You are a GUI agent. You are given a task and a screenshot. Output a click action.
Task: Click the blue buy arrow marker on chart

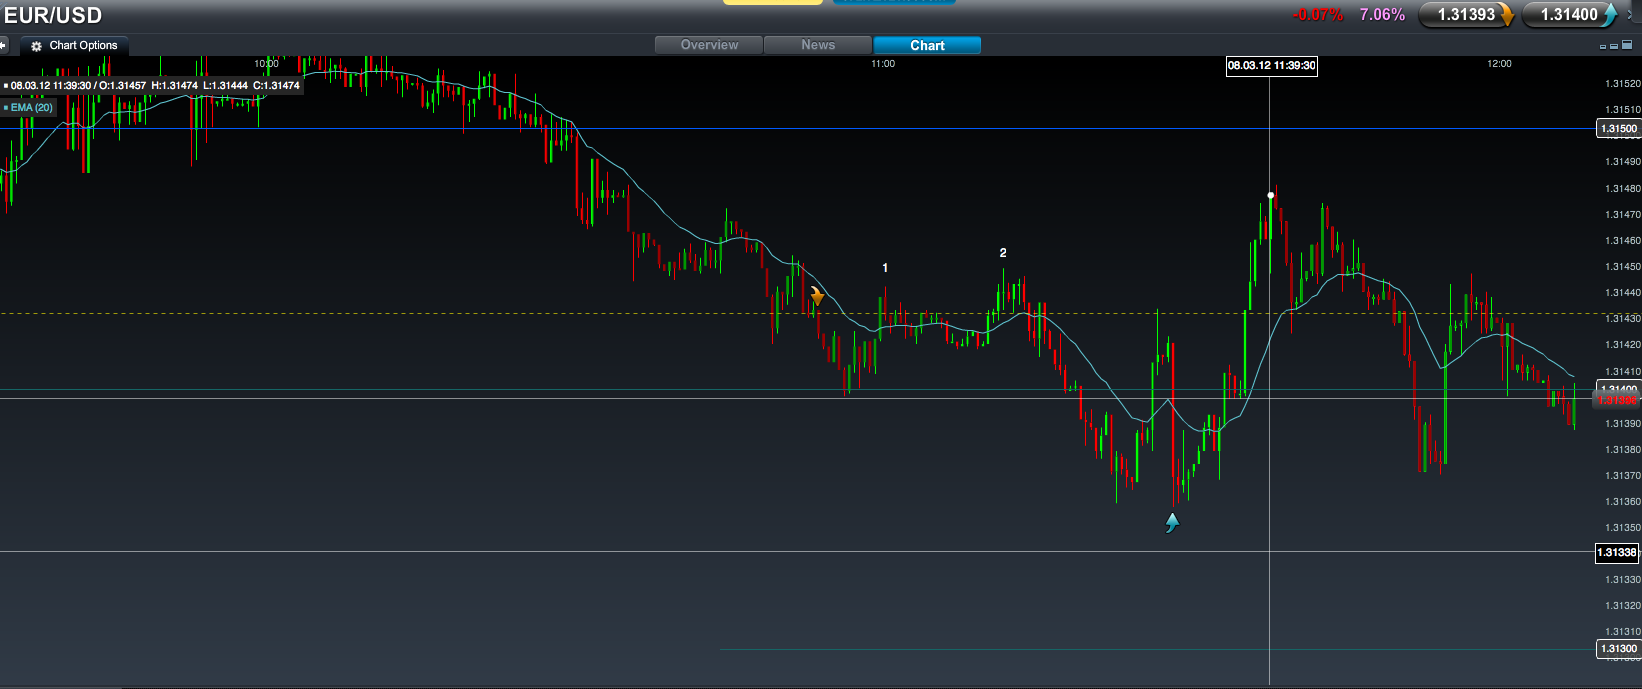pyautogui.click(x=1172, y=522)
